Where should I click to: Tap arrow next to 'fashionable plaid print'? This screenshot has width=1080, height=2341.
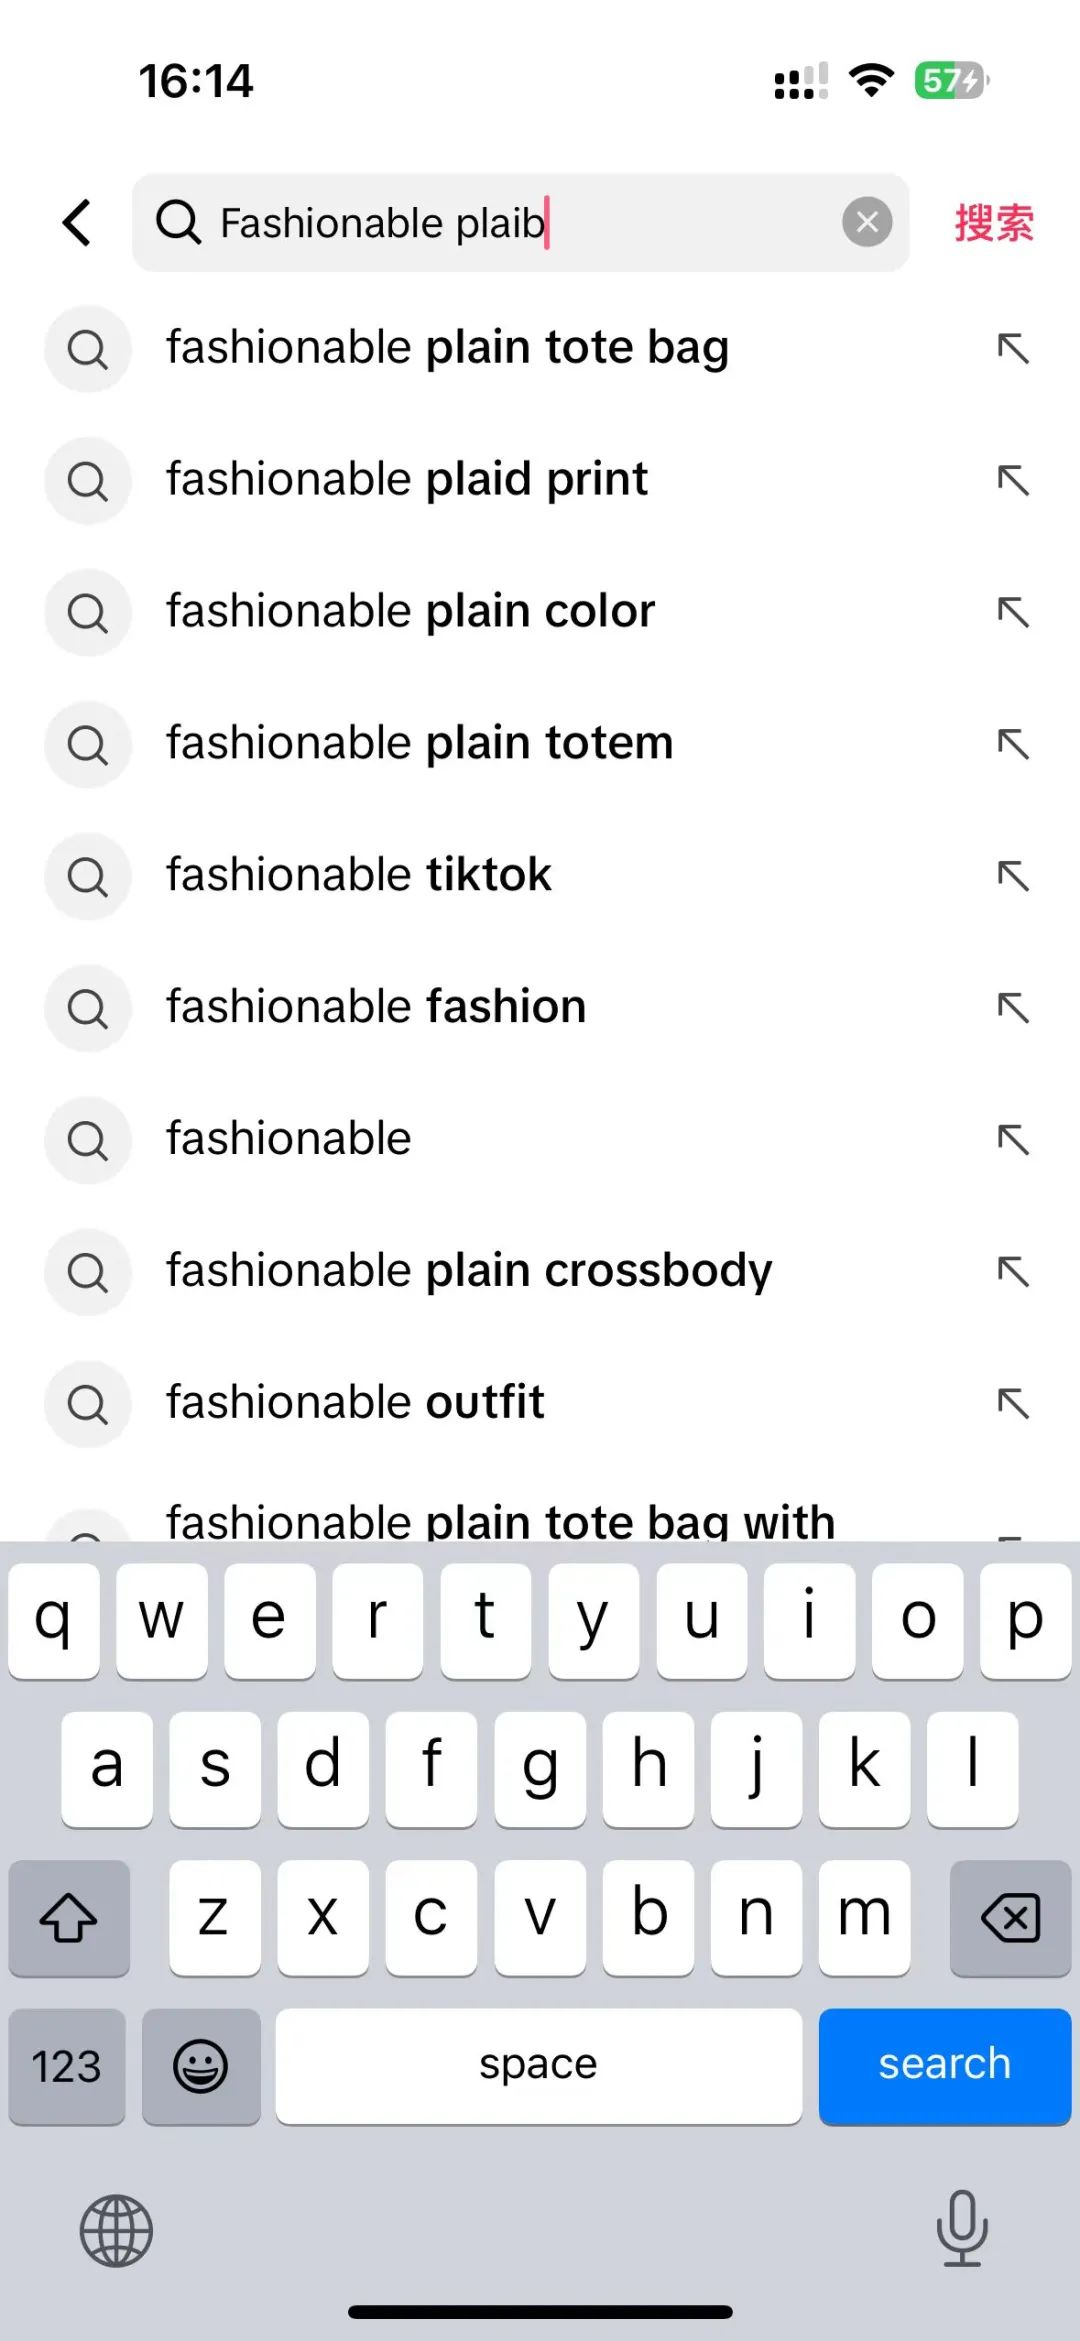tap(1013, 481)
